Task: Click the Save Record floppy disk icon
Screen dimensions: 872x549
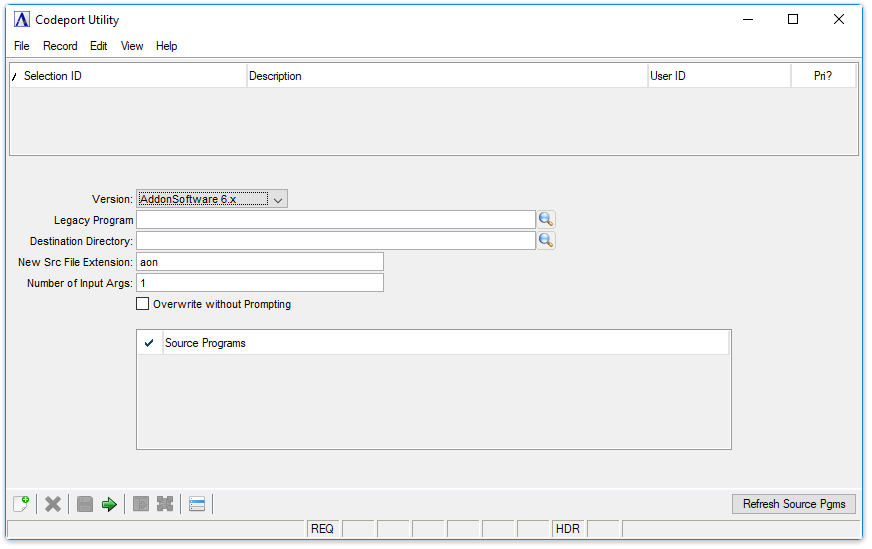Action: pos(85,504)
